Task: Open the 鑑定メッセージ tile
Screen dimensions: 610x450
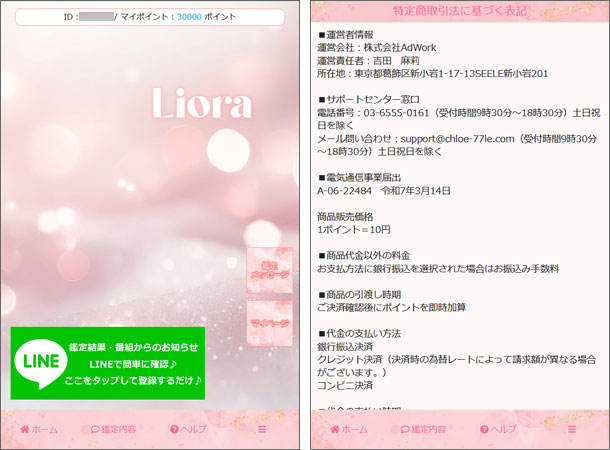Action: click(270, 270)
